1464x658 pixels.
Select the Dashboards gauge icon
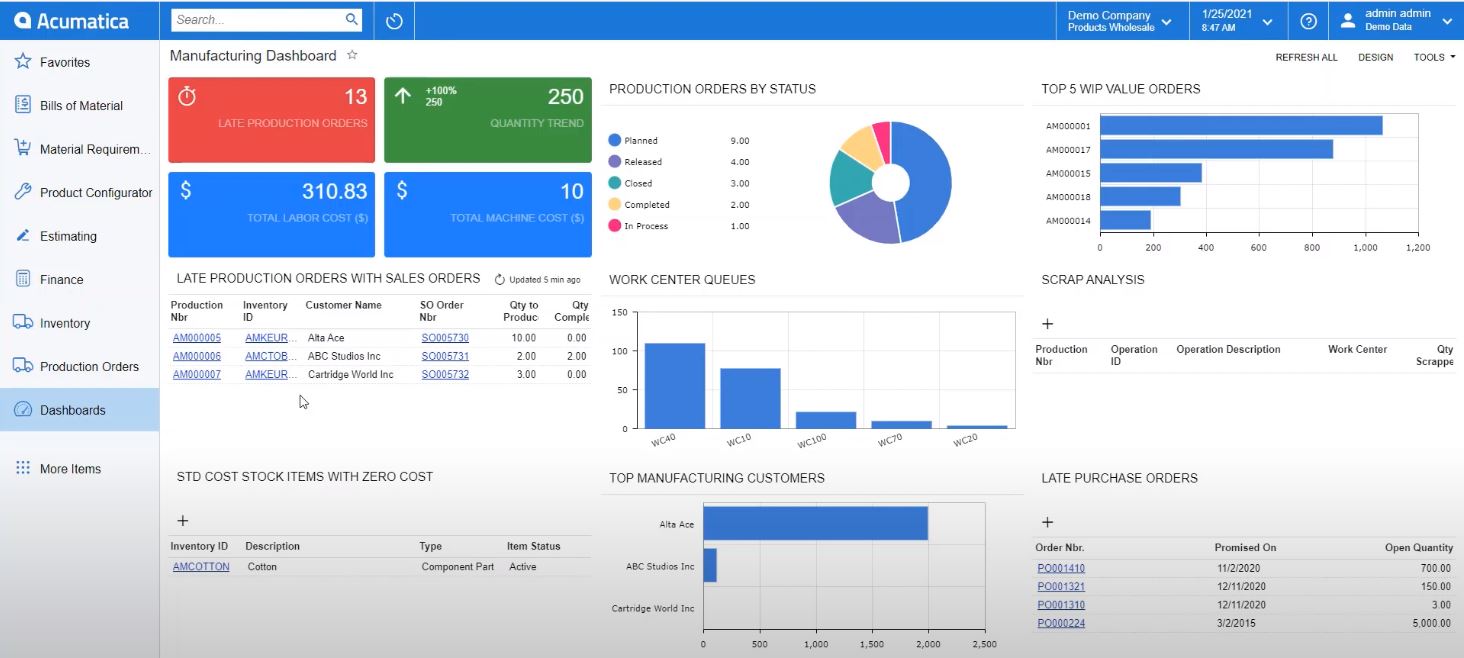tap(23, 409)
